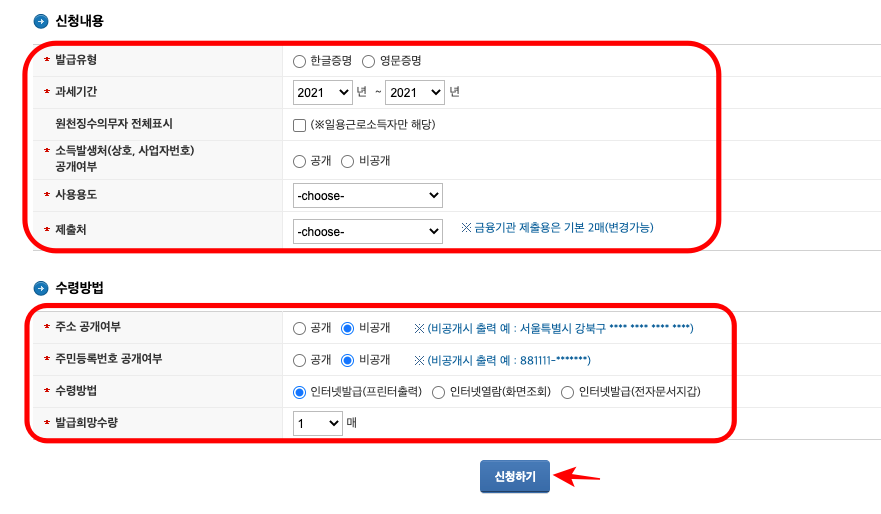881x514 pixels.
Task: Select 비공개 for 주소 공개여부
Action: coord(348,329)
